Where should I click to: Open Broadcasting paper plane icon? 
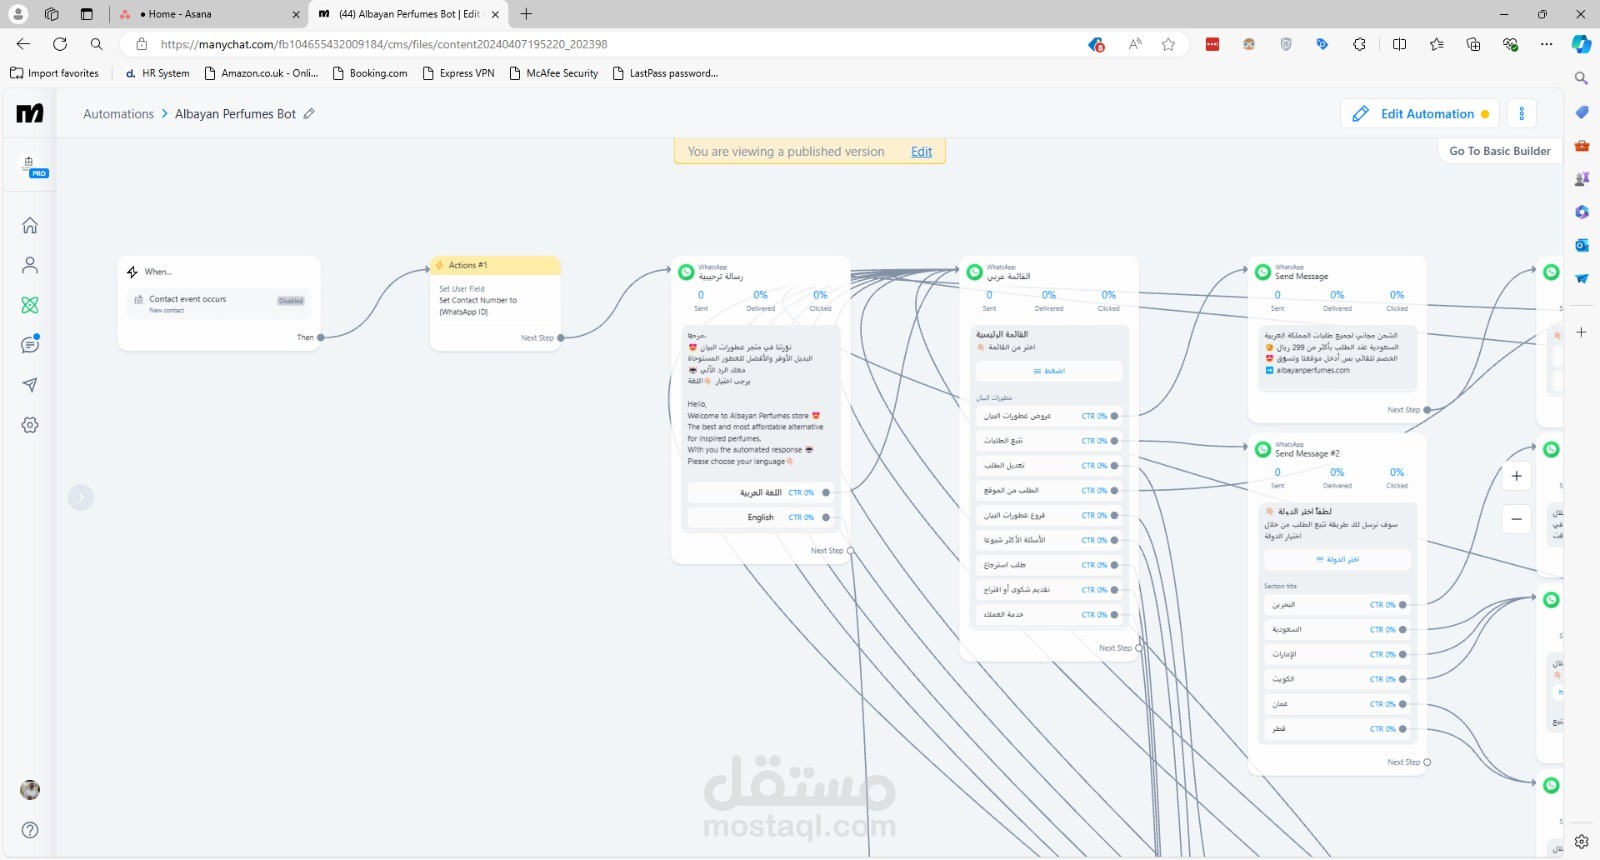pos(30,385)
